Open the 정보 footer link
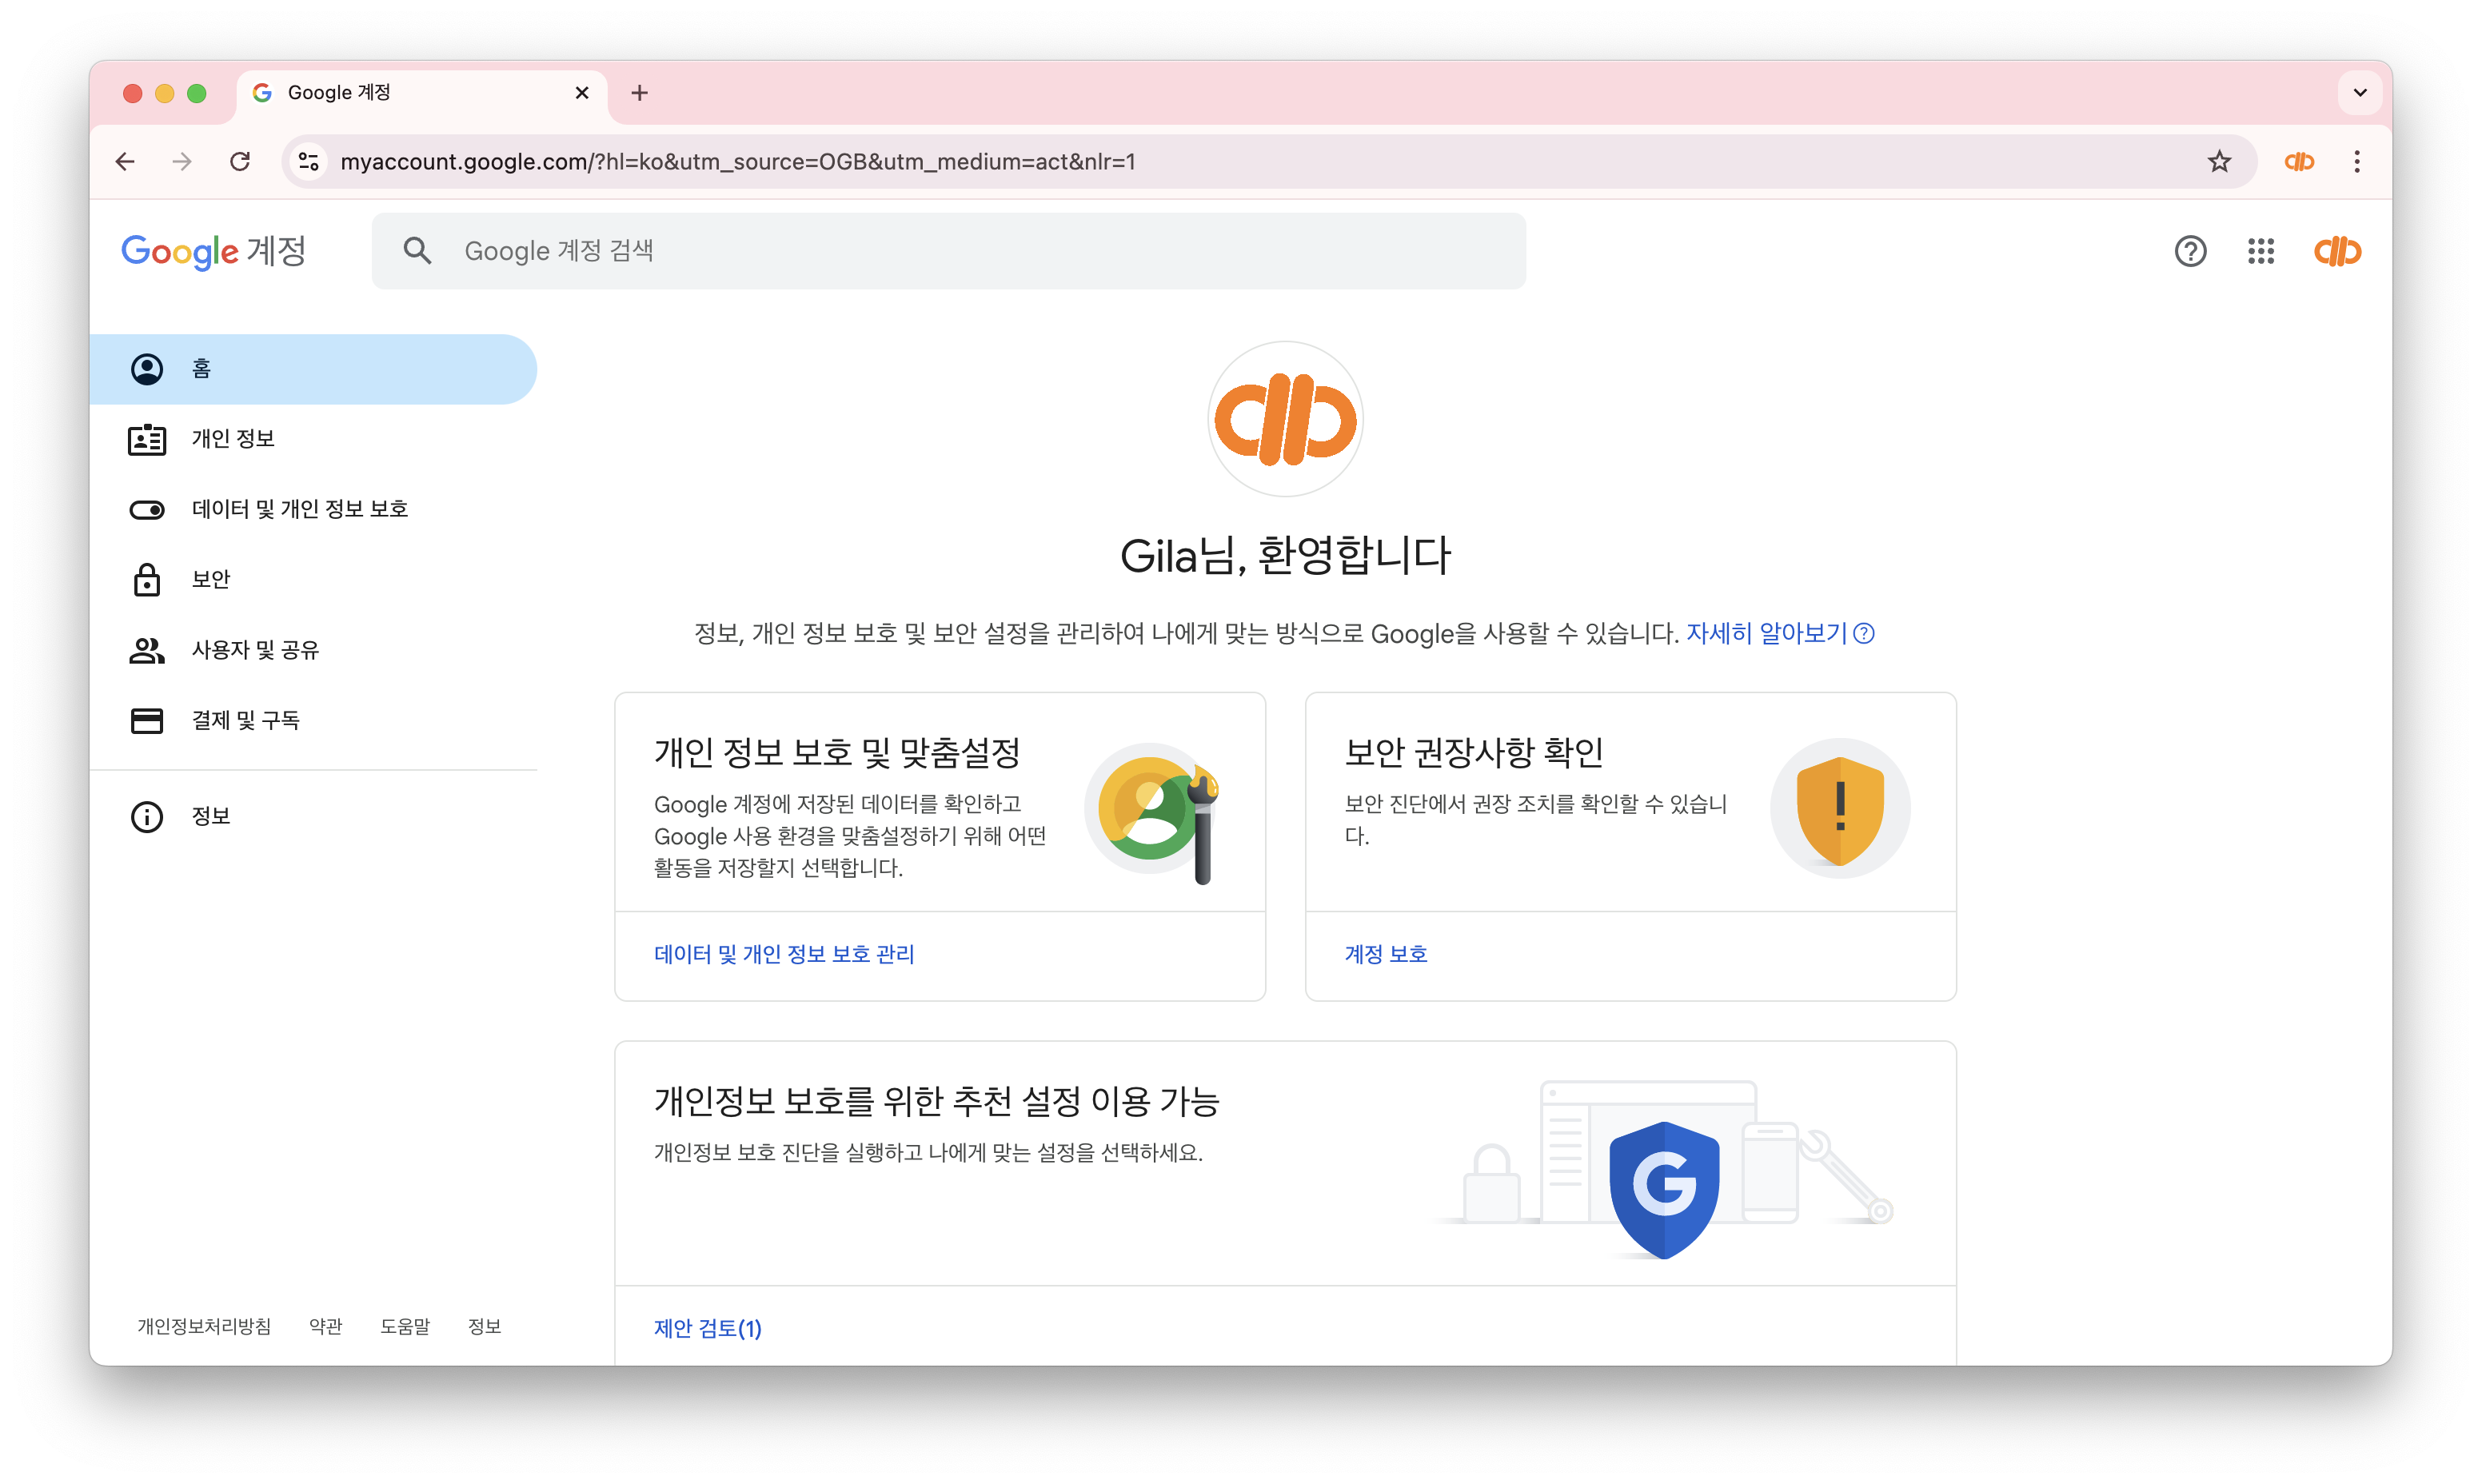2482x1484 pixels. (x=485, y=1326)
